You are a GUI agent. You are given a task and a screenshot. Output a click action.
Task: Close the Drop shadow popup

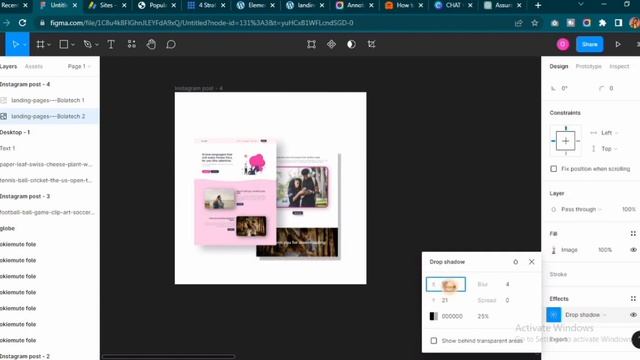coord(531,262)
